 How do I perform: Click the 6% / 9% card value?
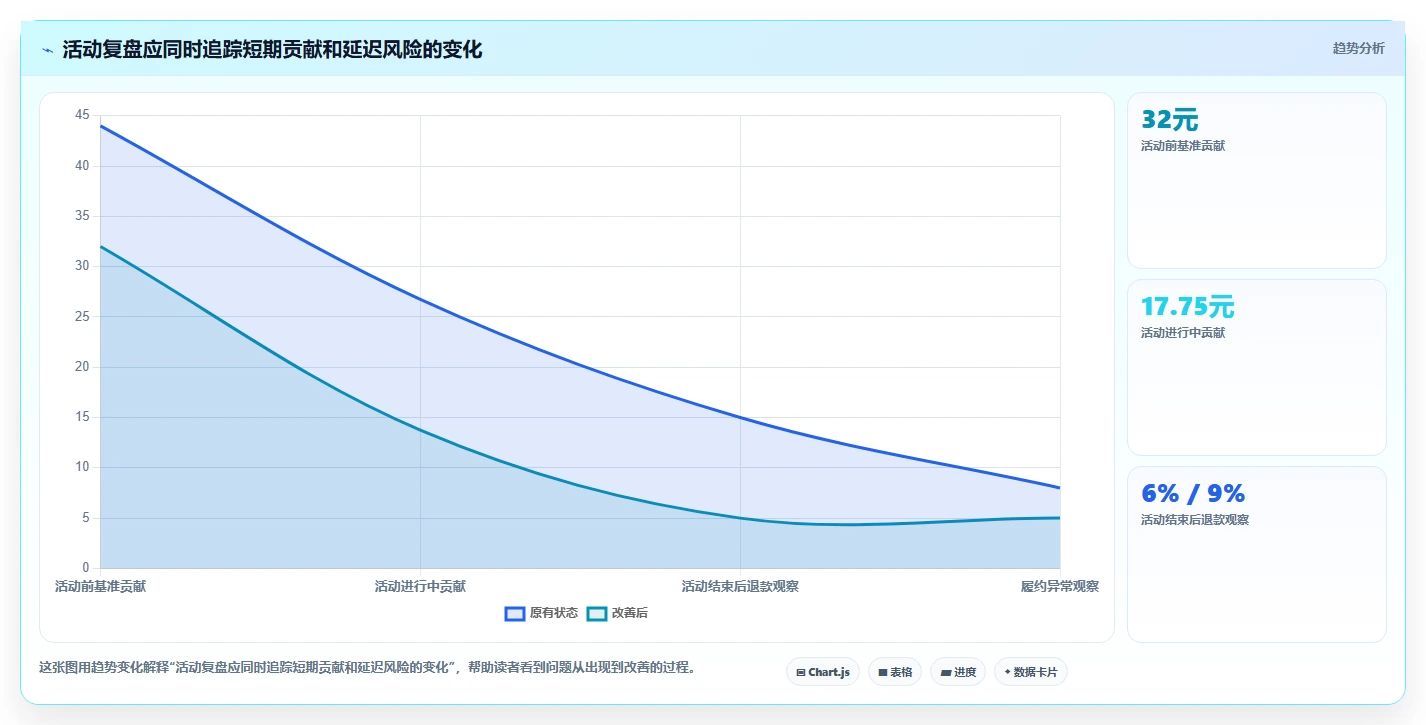click(x=1193, y=494)
